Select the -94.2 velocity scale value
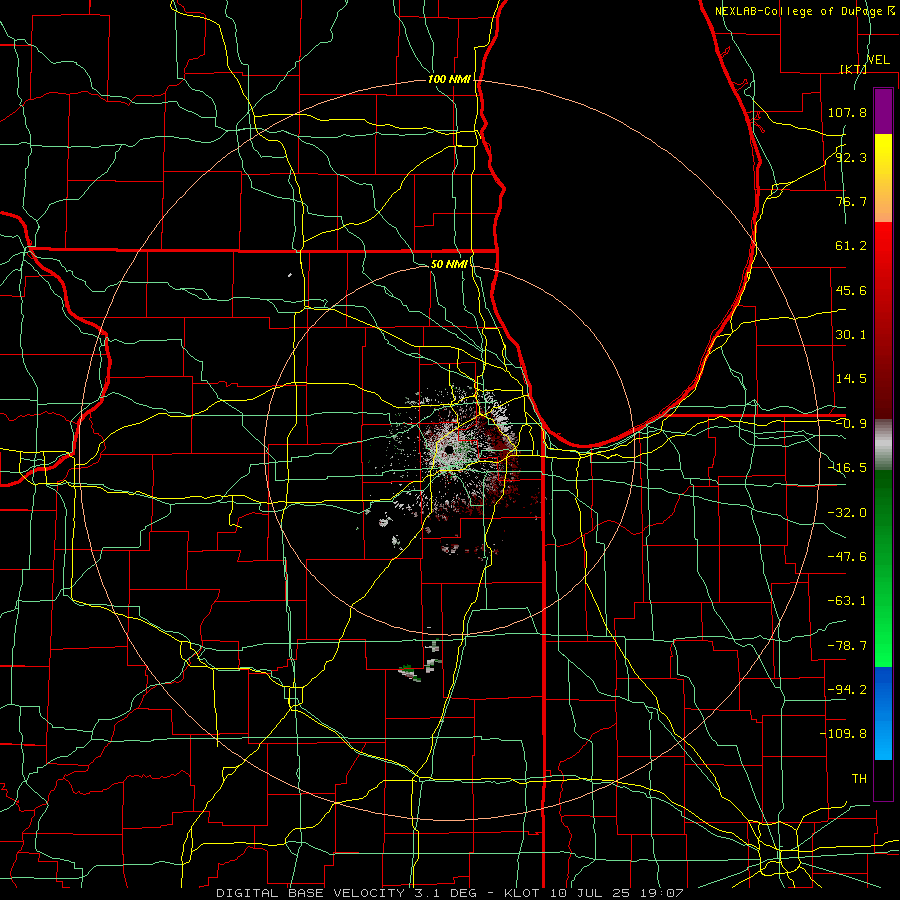The width and height of the screenshot is (900, 900). tap(847, 690)
